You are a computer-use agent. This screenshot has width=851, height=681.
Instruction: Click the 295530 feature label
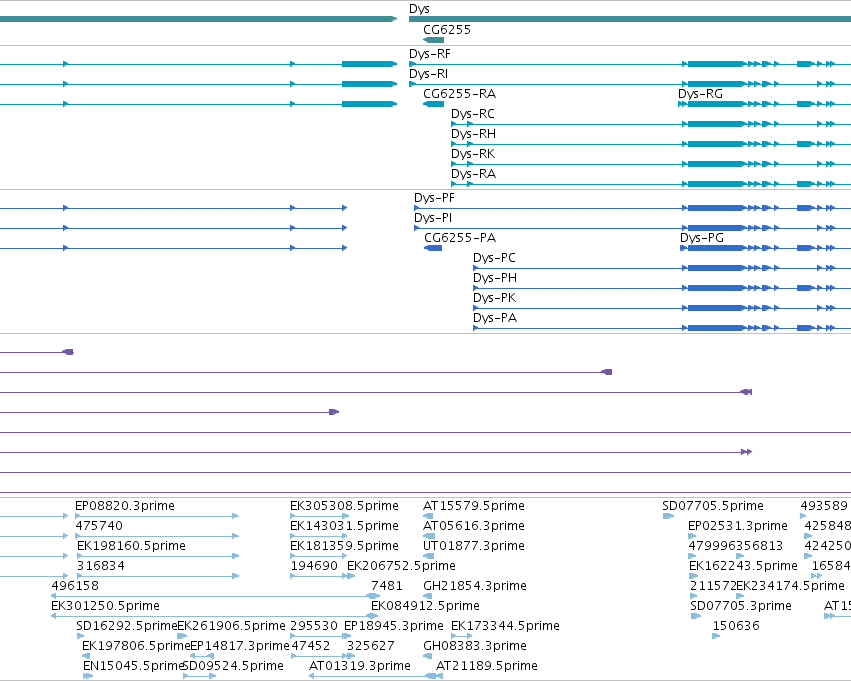pyautogui.click(x=314, y=627)
